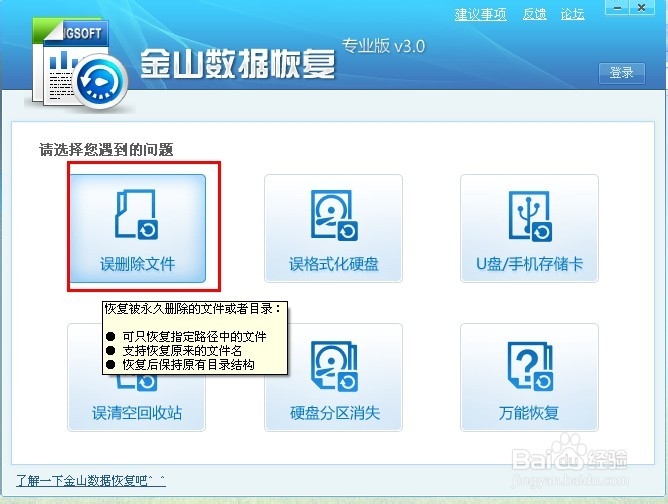Screen dimensions: 668x504
Task: Minimize the 金山数据恢复 window
Action: click(617, 8)
